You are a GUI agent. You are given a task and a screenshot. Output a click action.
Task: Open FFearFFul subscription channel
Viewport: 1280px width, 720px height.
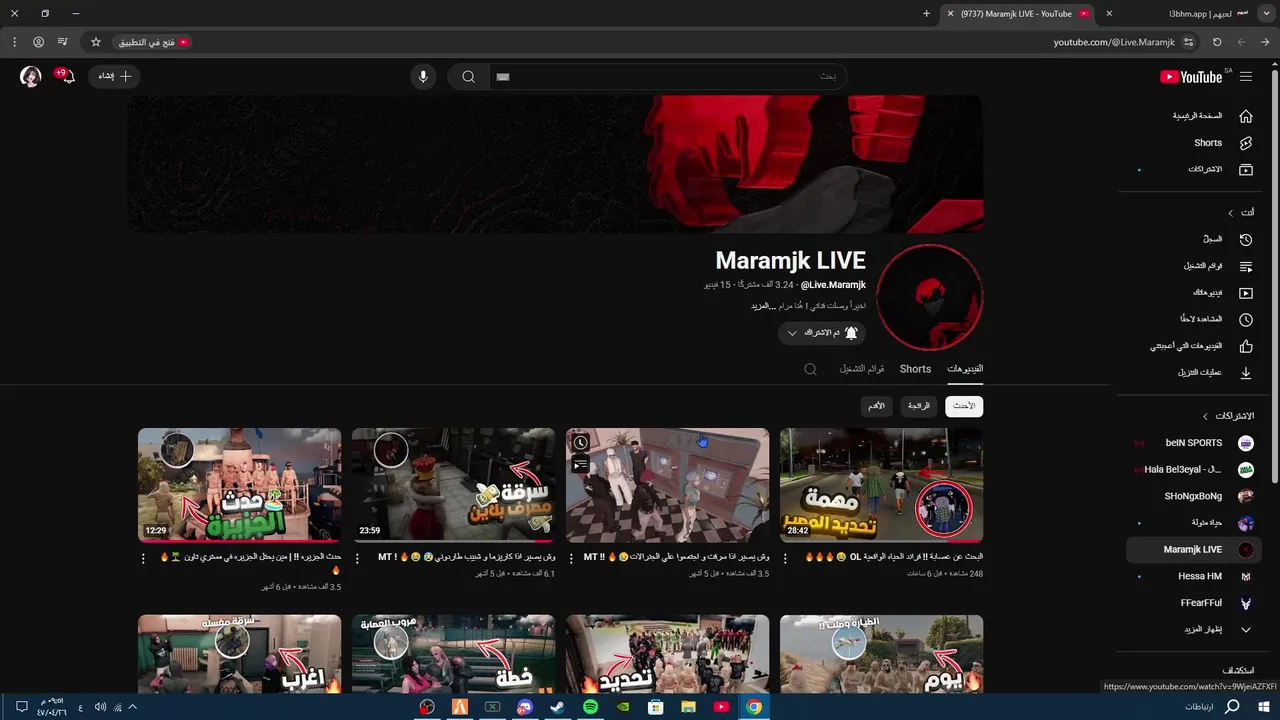[x=1194, y=603]
